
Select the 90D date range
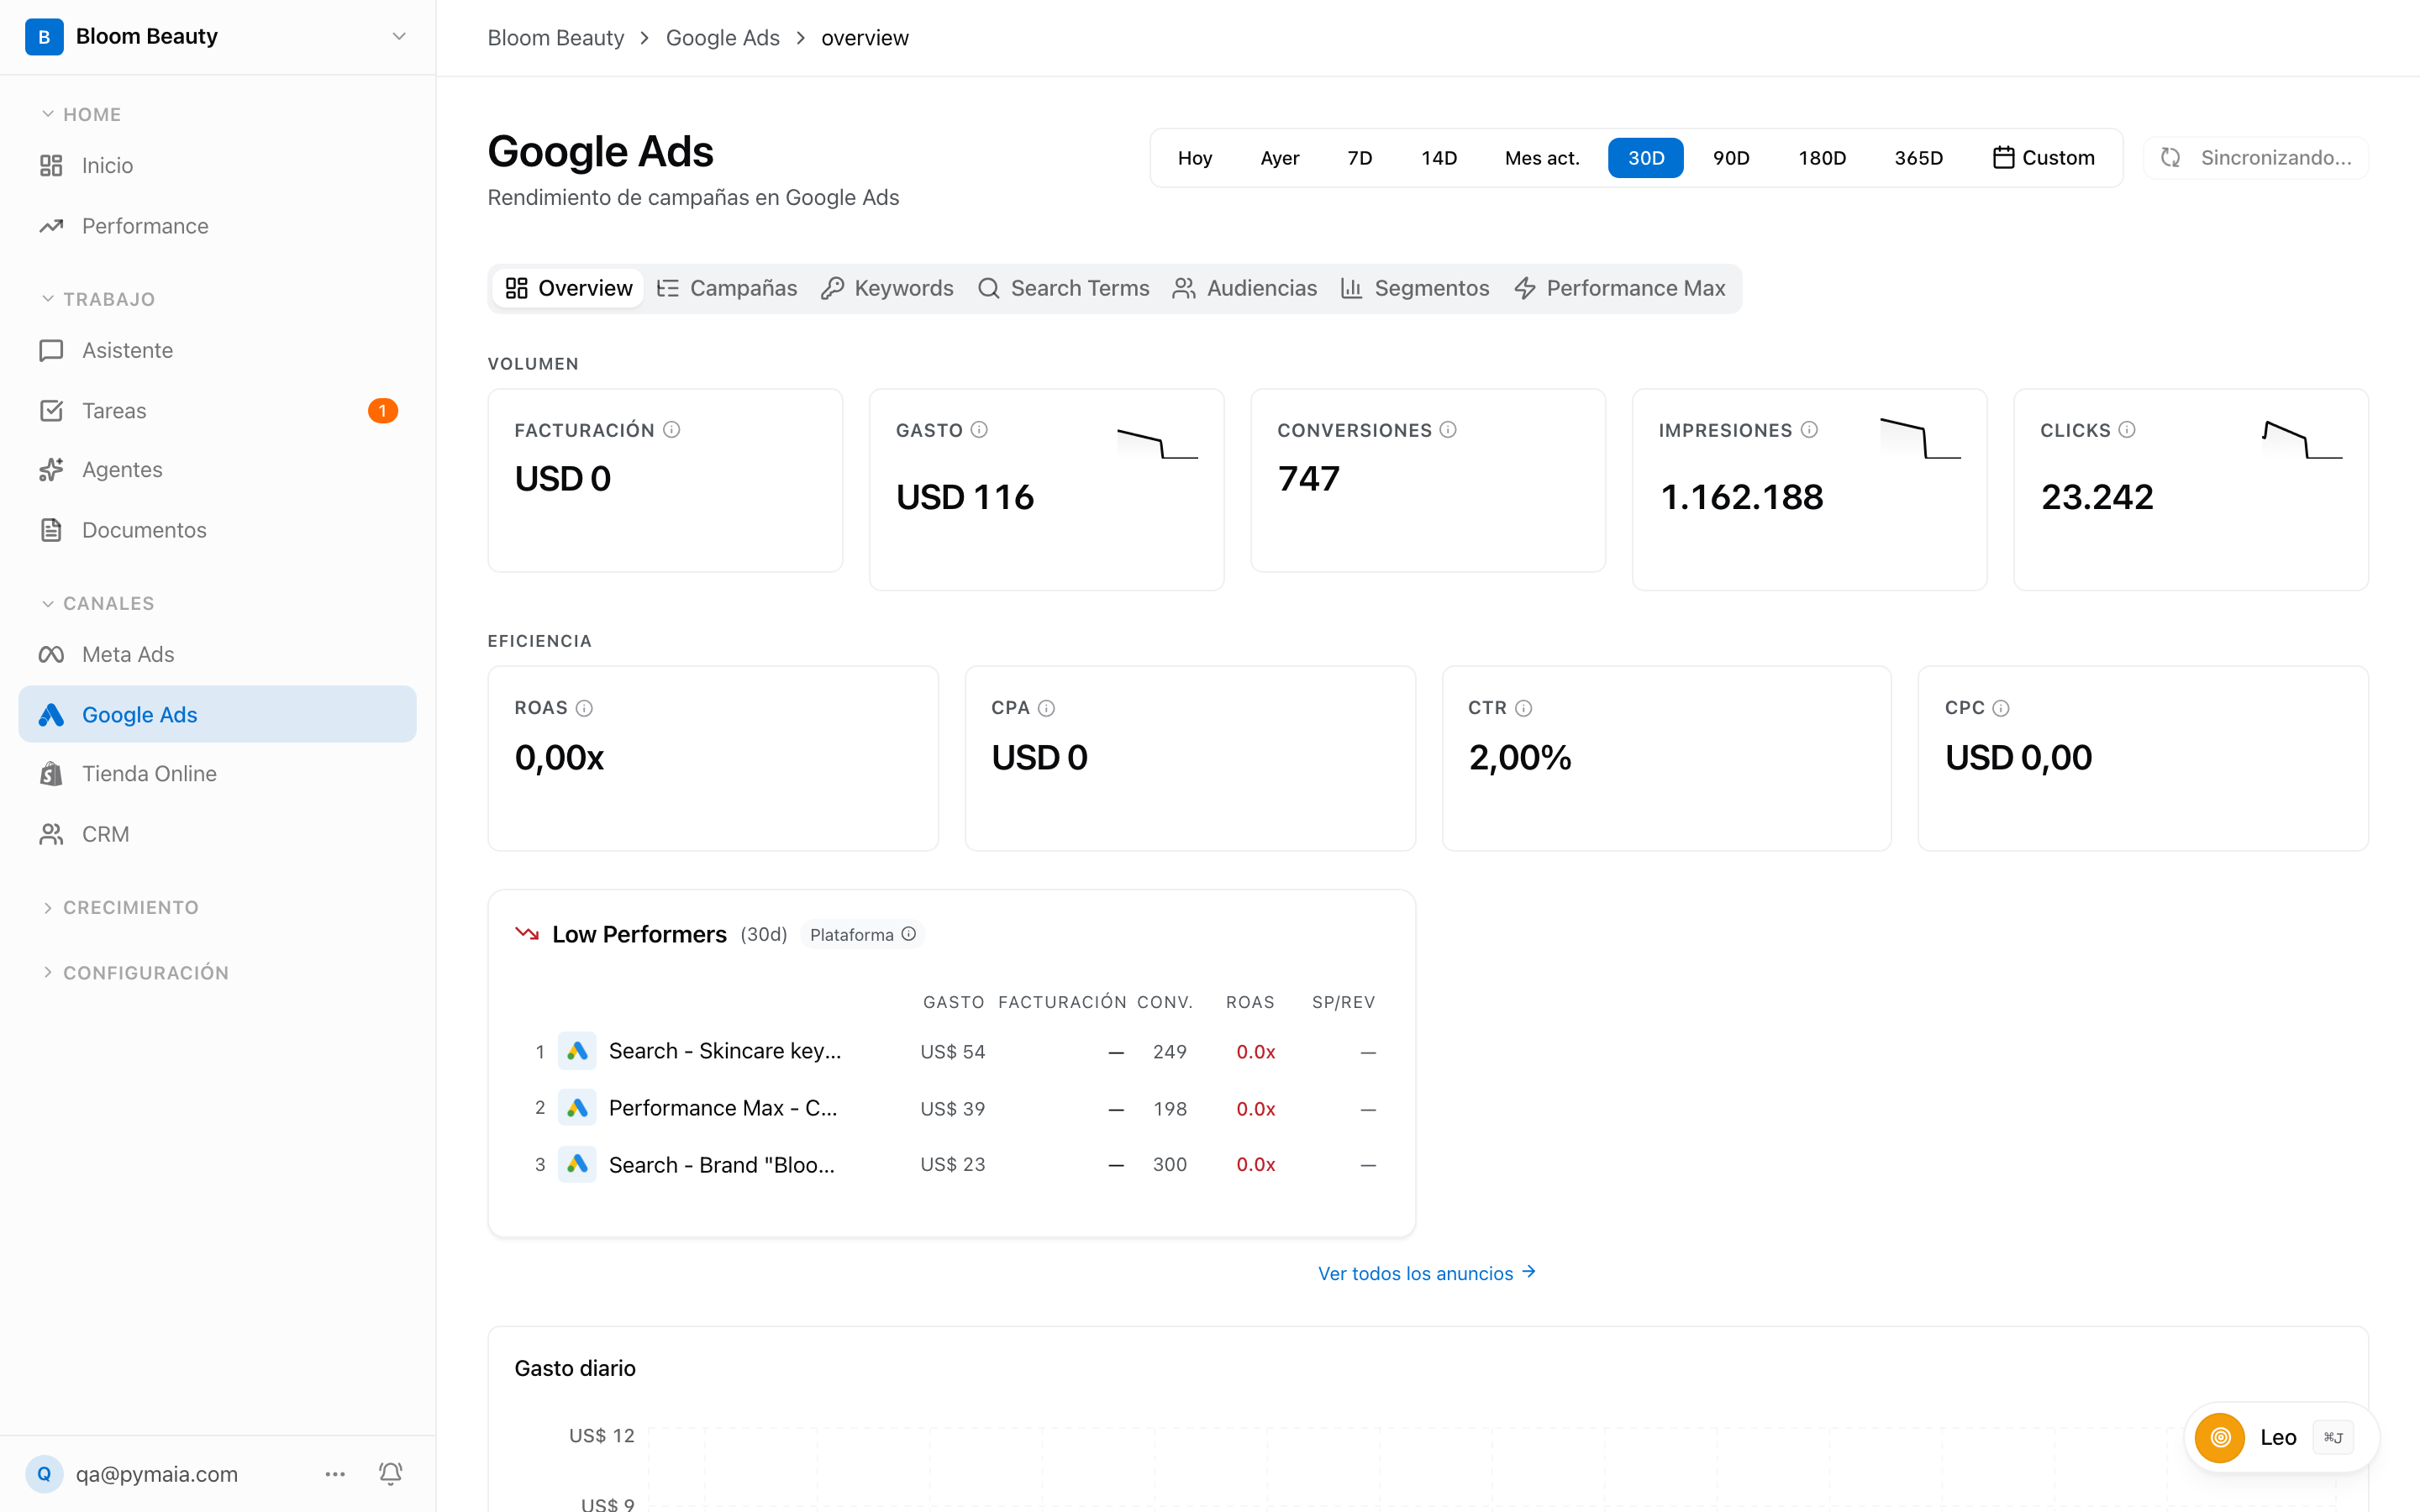pos(1731,158)
